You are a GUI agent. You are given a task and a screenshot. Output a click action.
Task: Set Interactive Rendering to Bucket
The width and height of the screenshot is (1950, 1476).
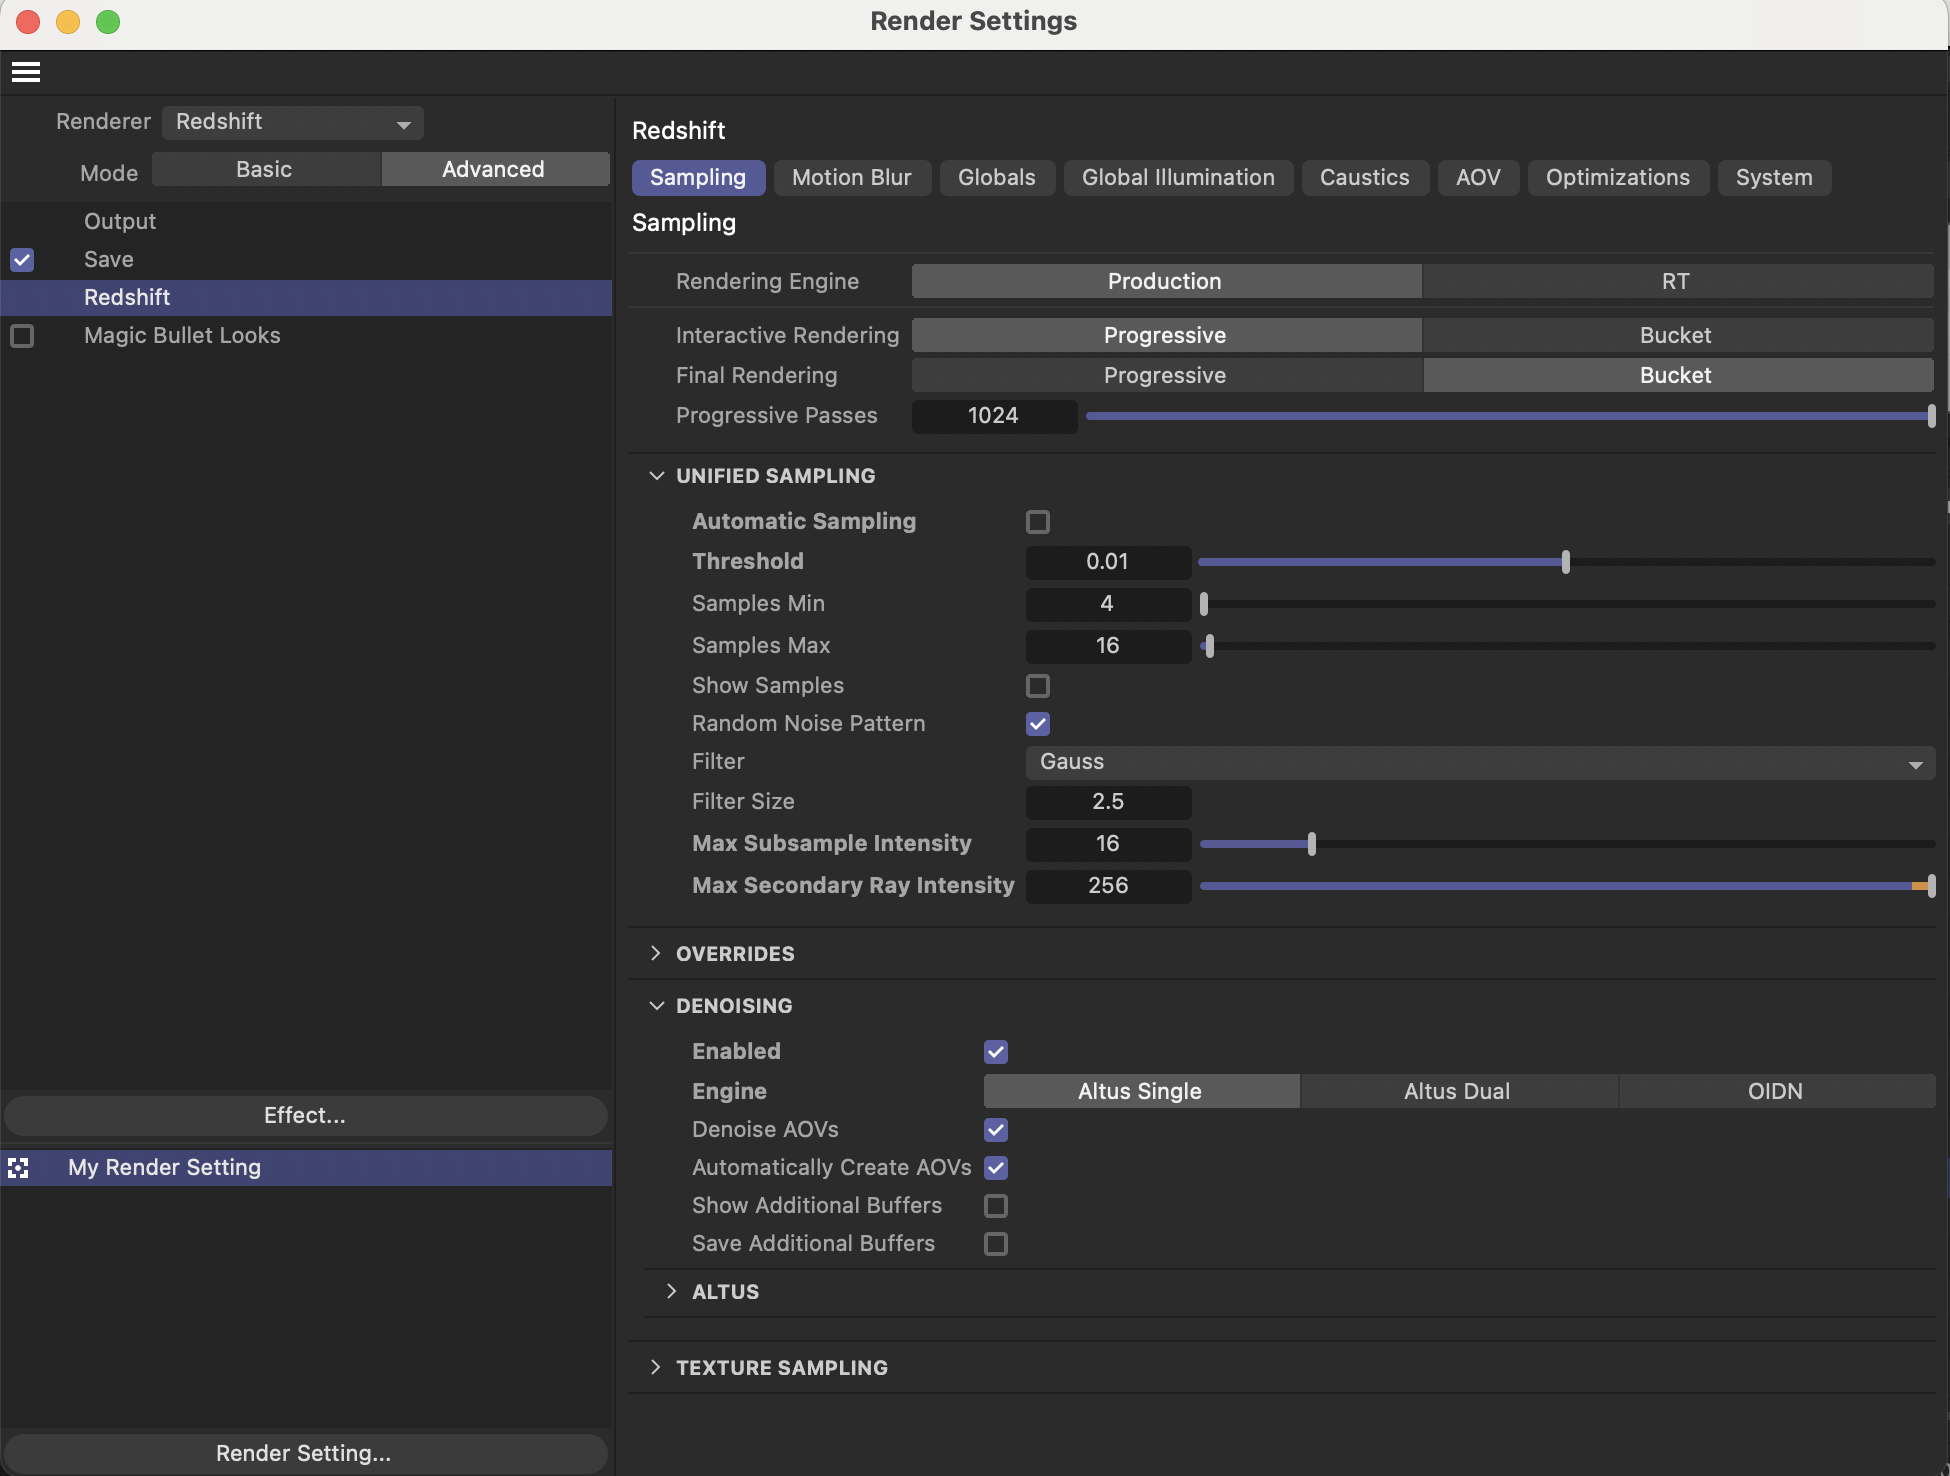coord(1677,336)
